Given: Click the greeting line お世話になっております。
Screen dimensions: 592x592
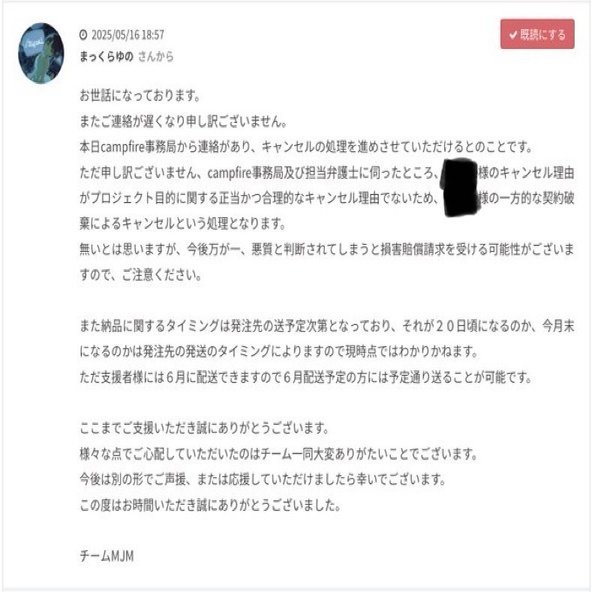Looking at the screenshot, I should click(140, 96).
